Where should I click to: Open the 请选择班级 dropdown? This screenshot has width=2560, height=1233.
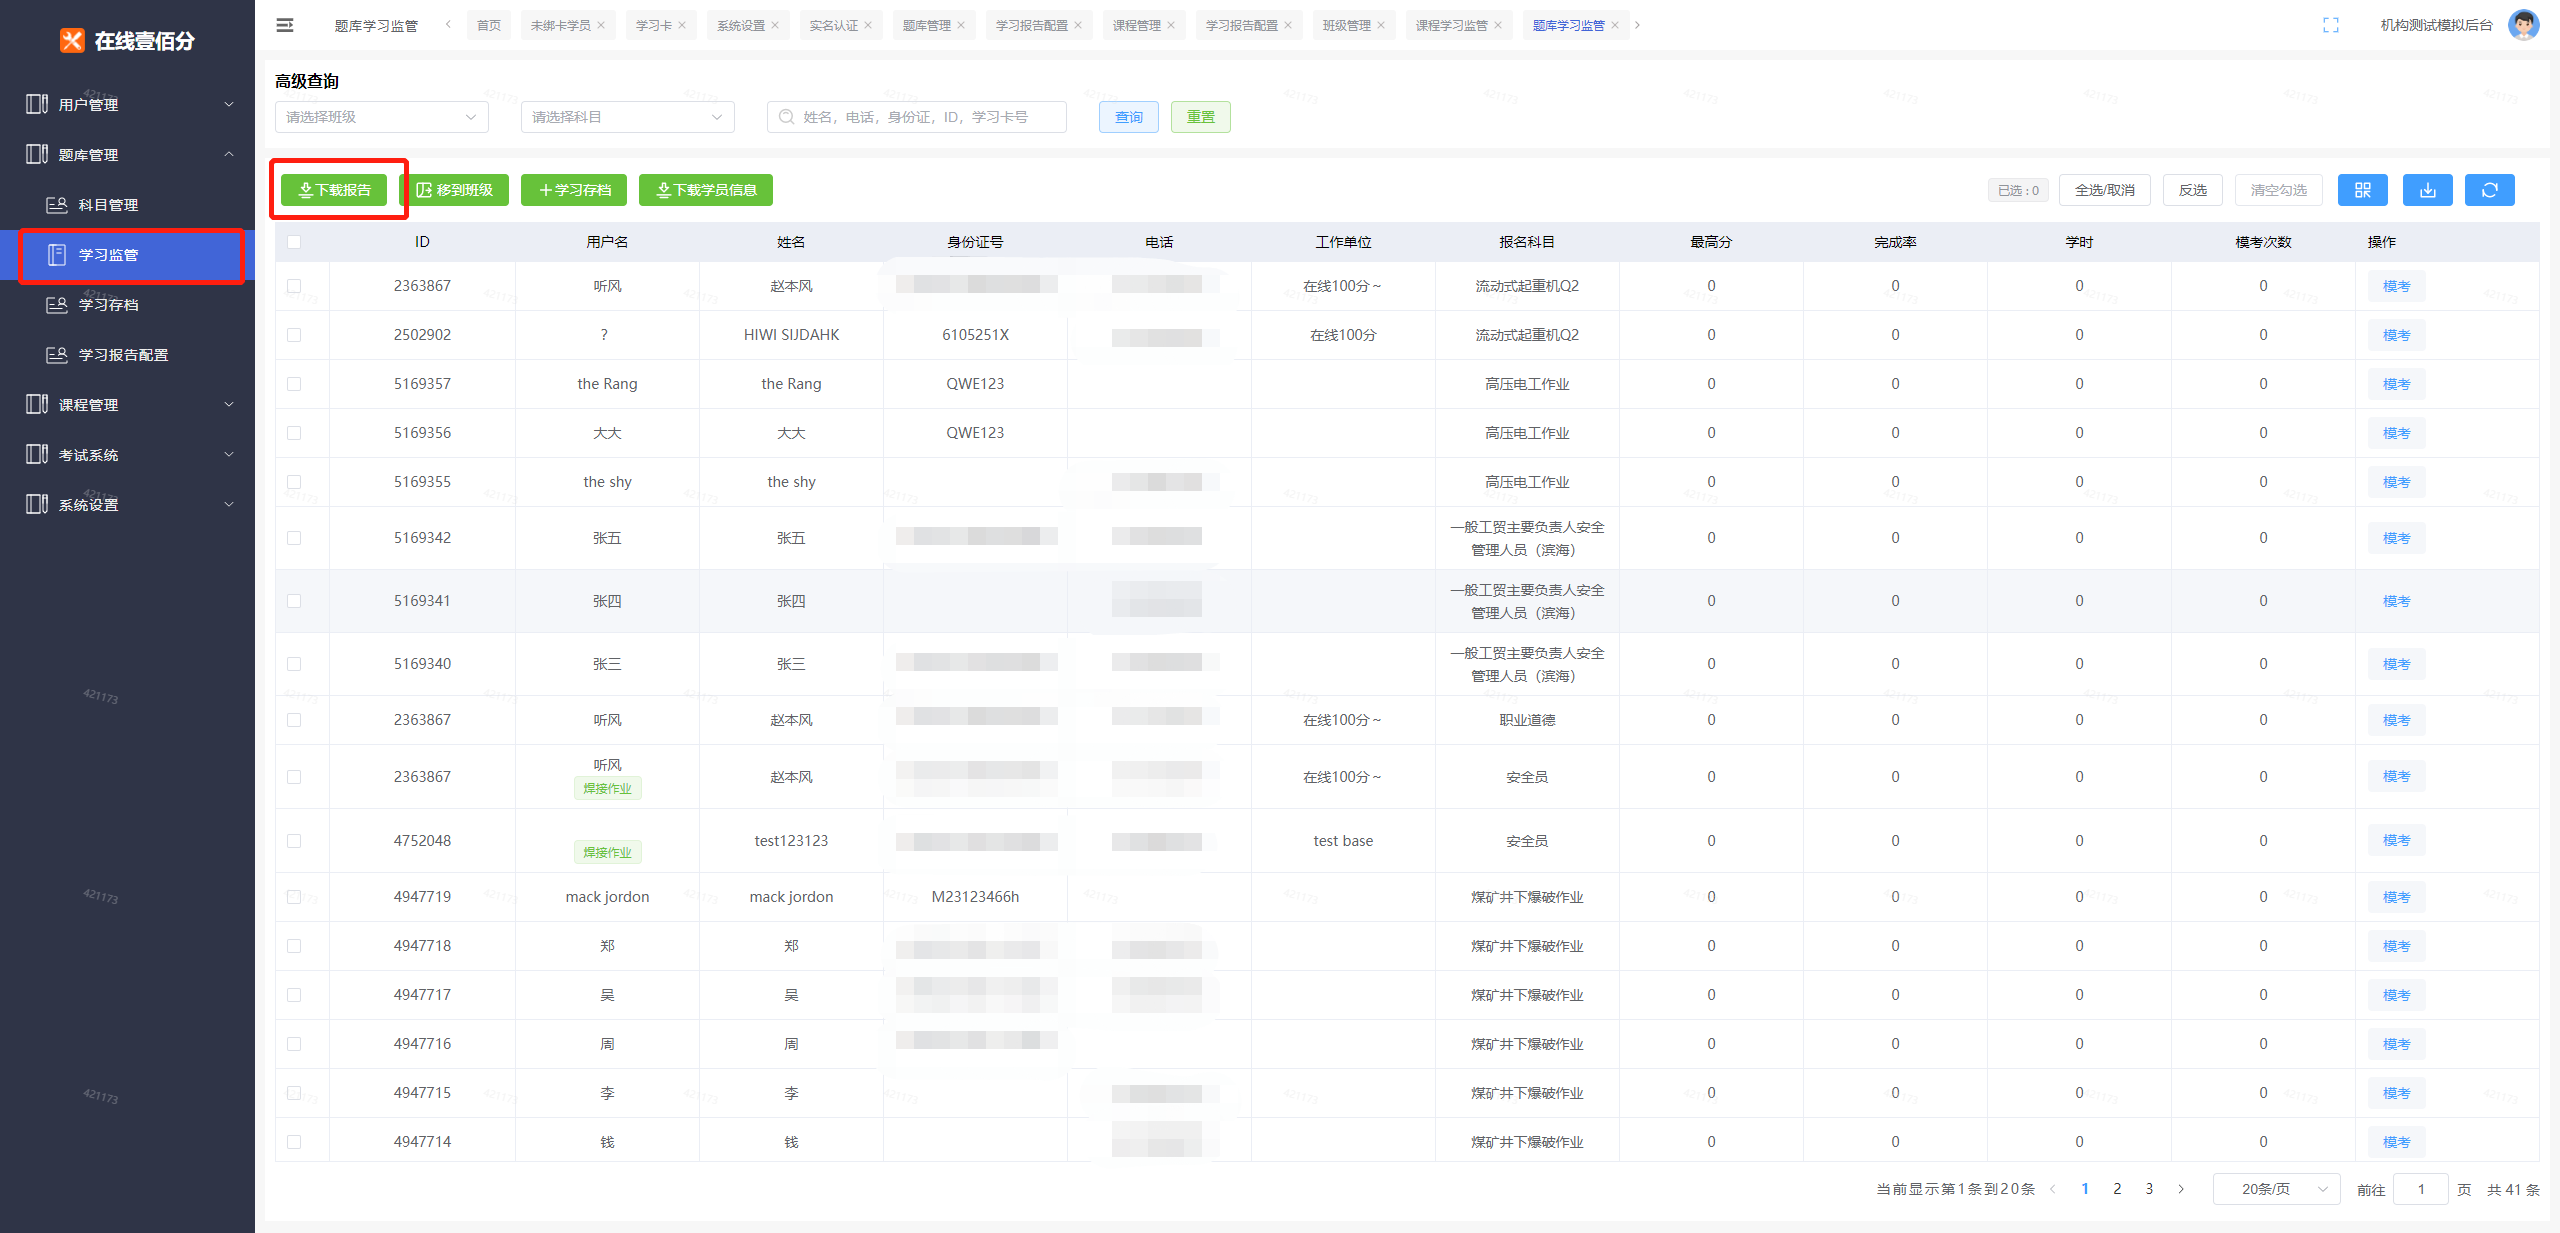(381, 117)
